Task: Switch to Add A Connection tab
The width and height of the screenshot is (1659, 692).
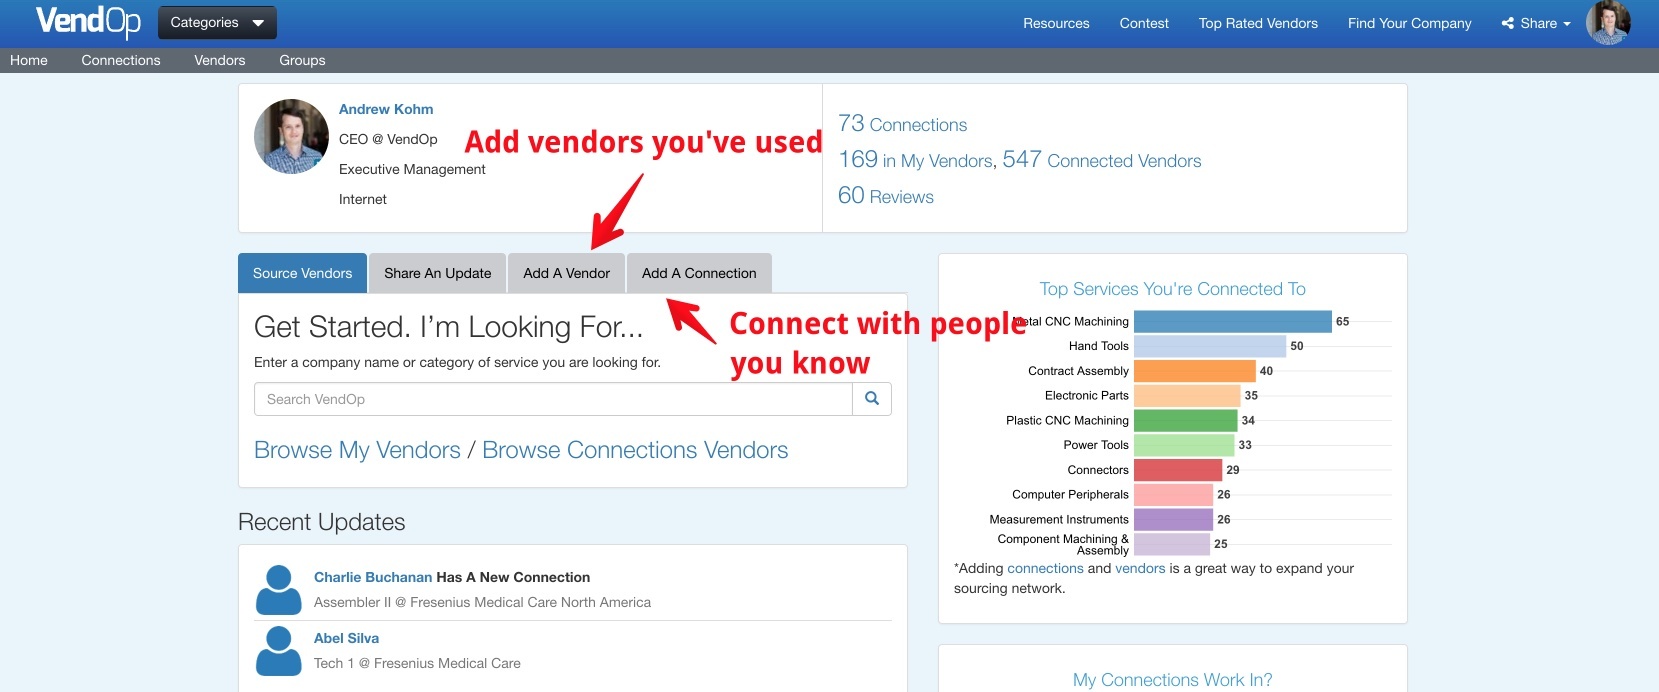Action: click(699, 273)
